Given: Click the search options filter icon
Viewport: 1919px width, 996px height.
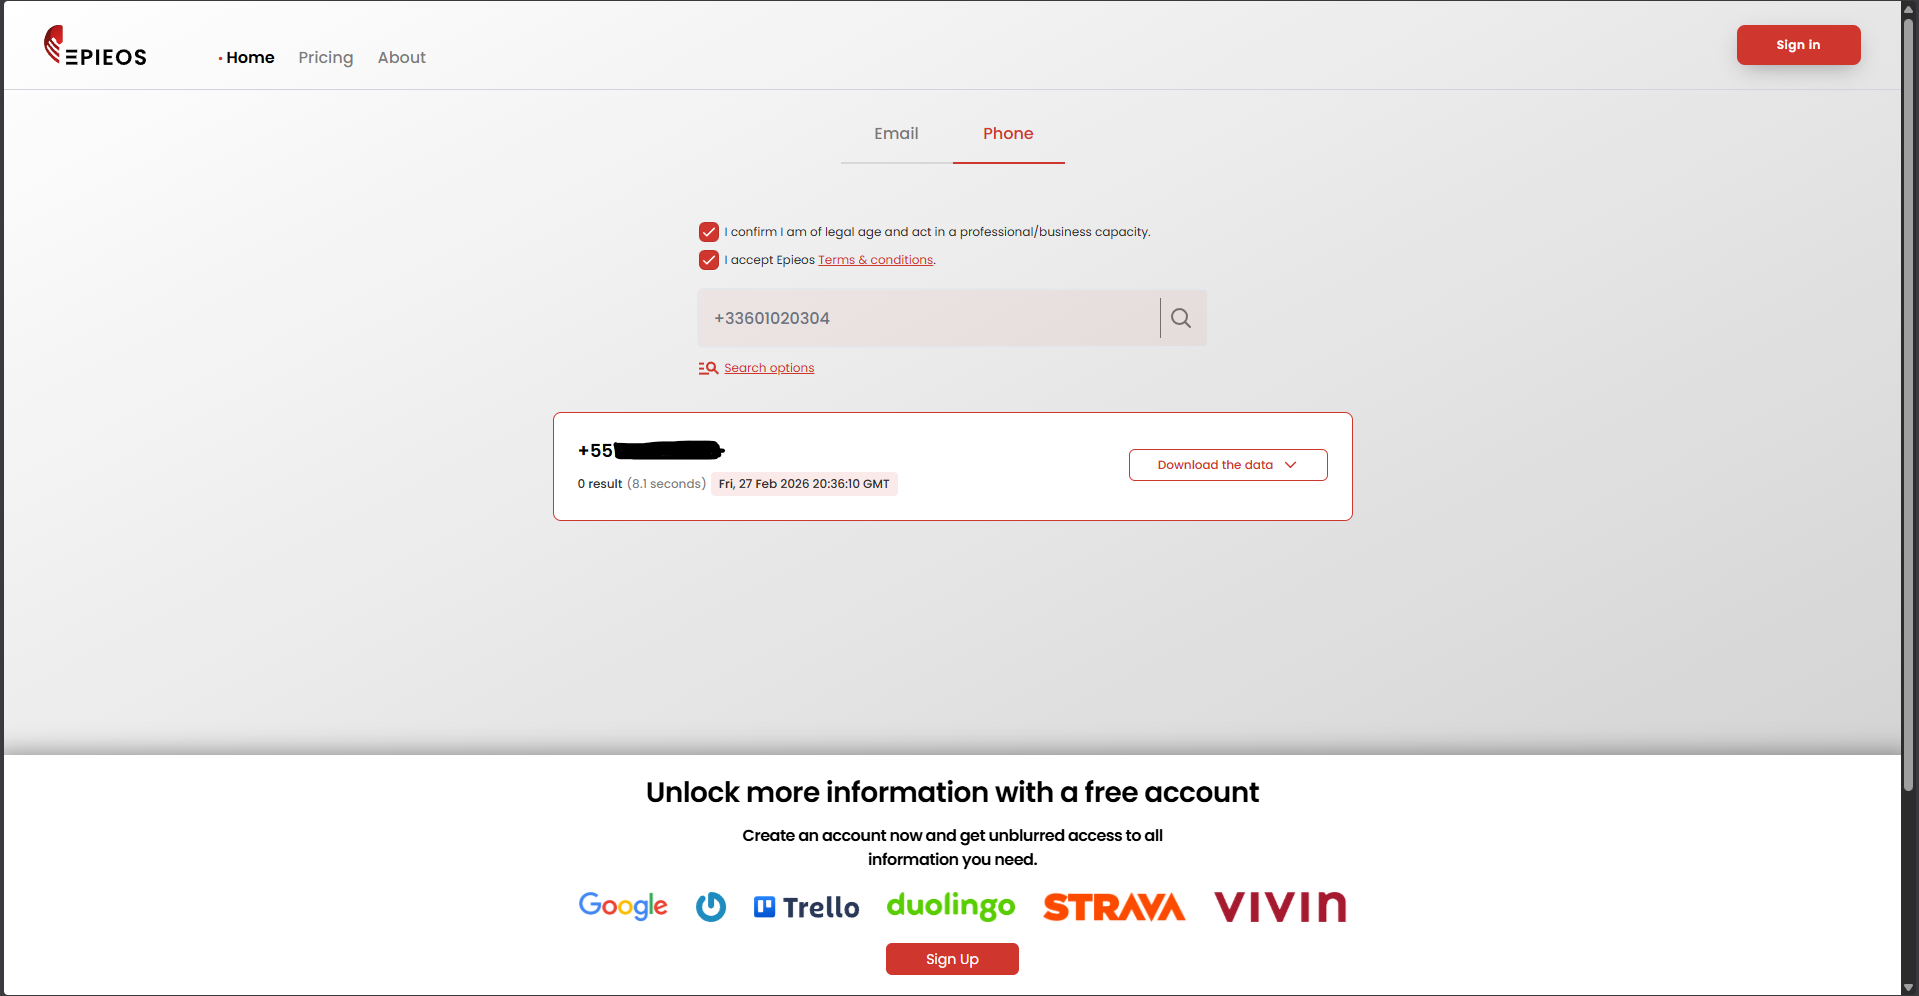Looking at the screenshot, I should pos(708,368).
